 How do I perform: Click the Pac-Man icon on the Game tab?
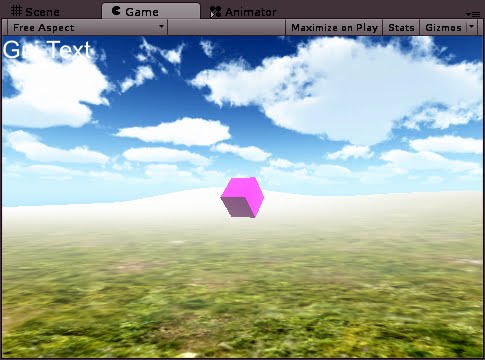(116, 11)
